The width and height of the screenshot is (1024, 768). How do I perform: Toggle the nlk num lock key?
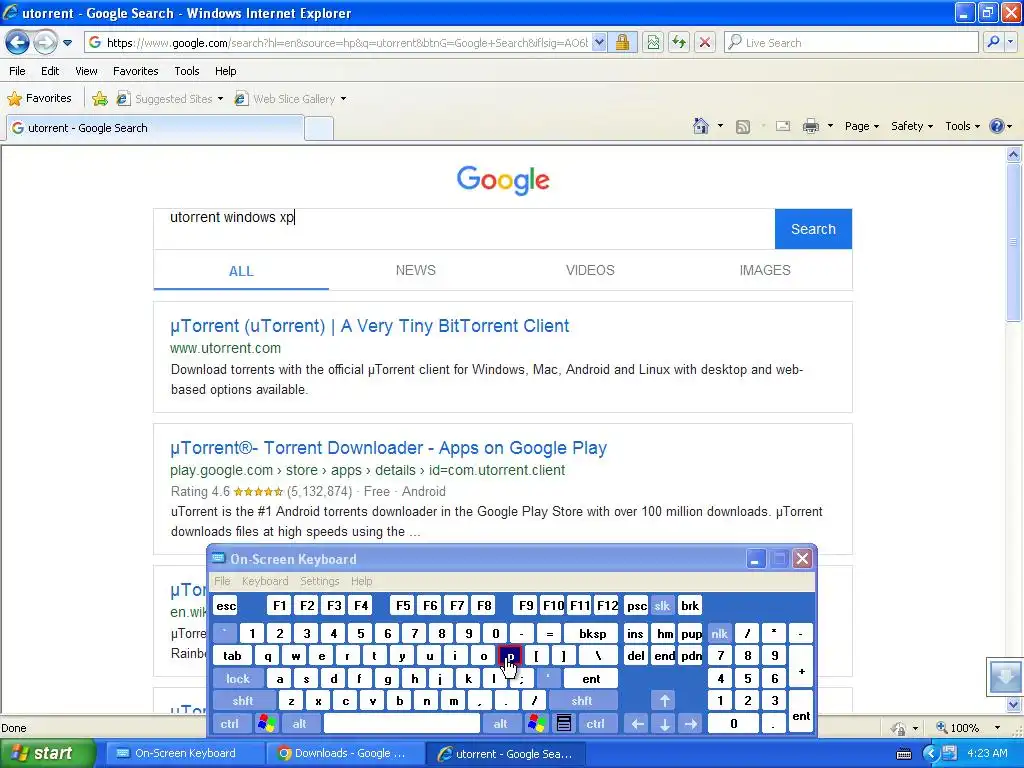pyautogui.click(x=720, y=633)
